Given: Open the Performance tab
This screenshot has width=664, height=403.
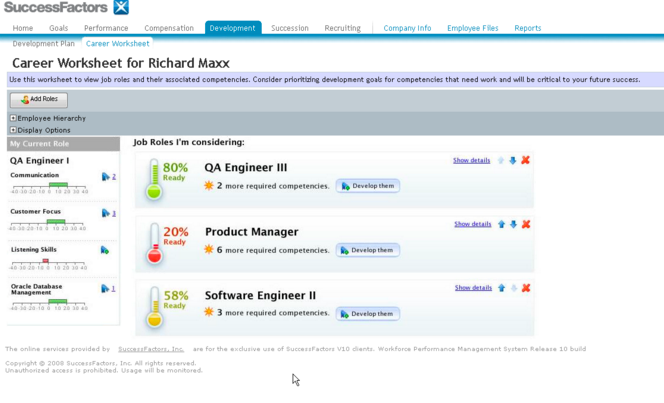Looking at the screenshot, I should pos(106,28).
